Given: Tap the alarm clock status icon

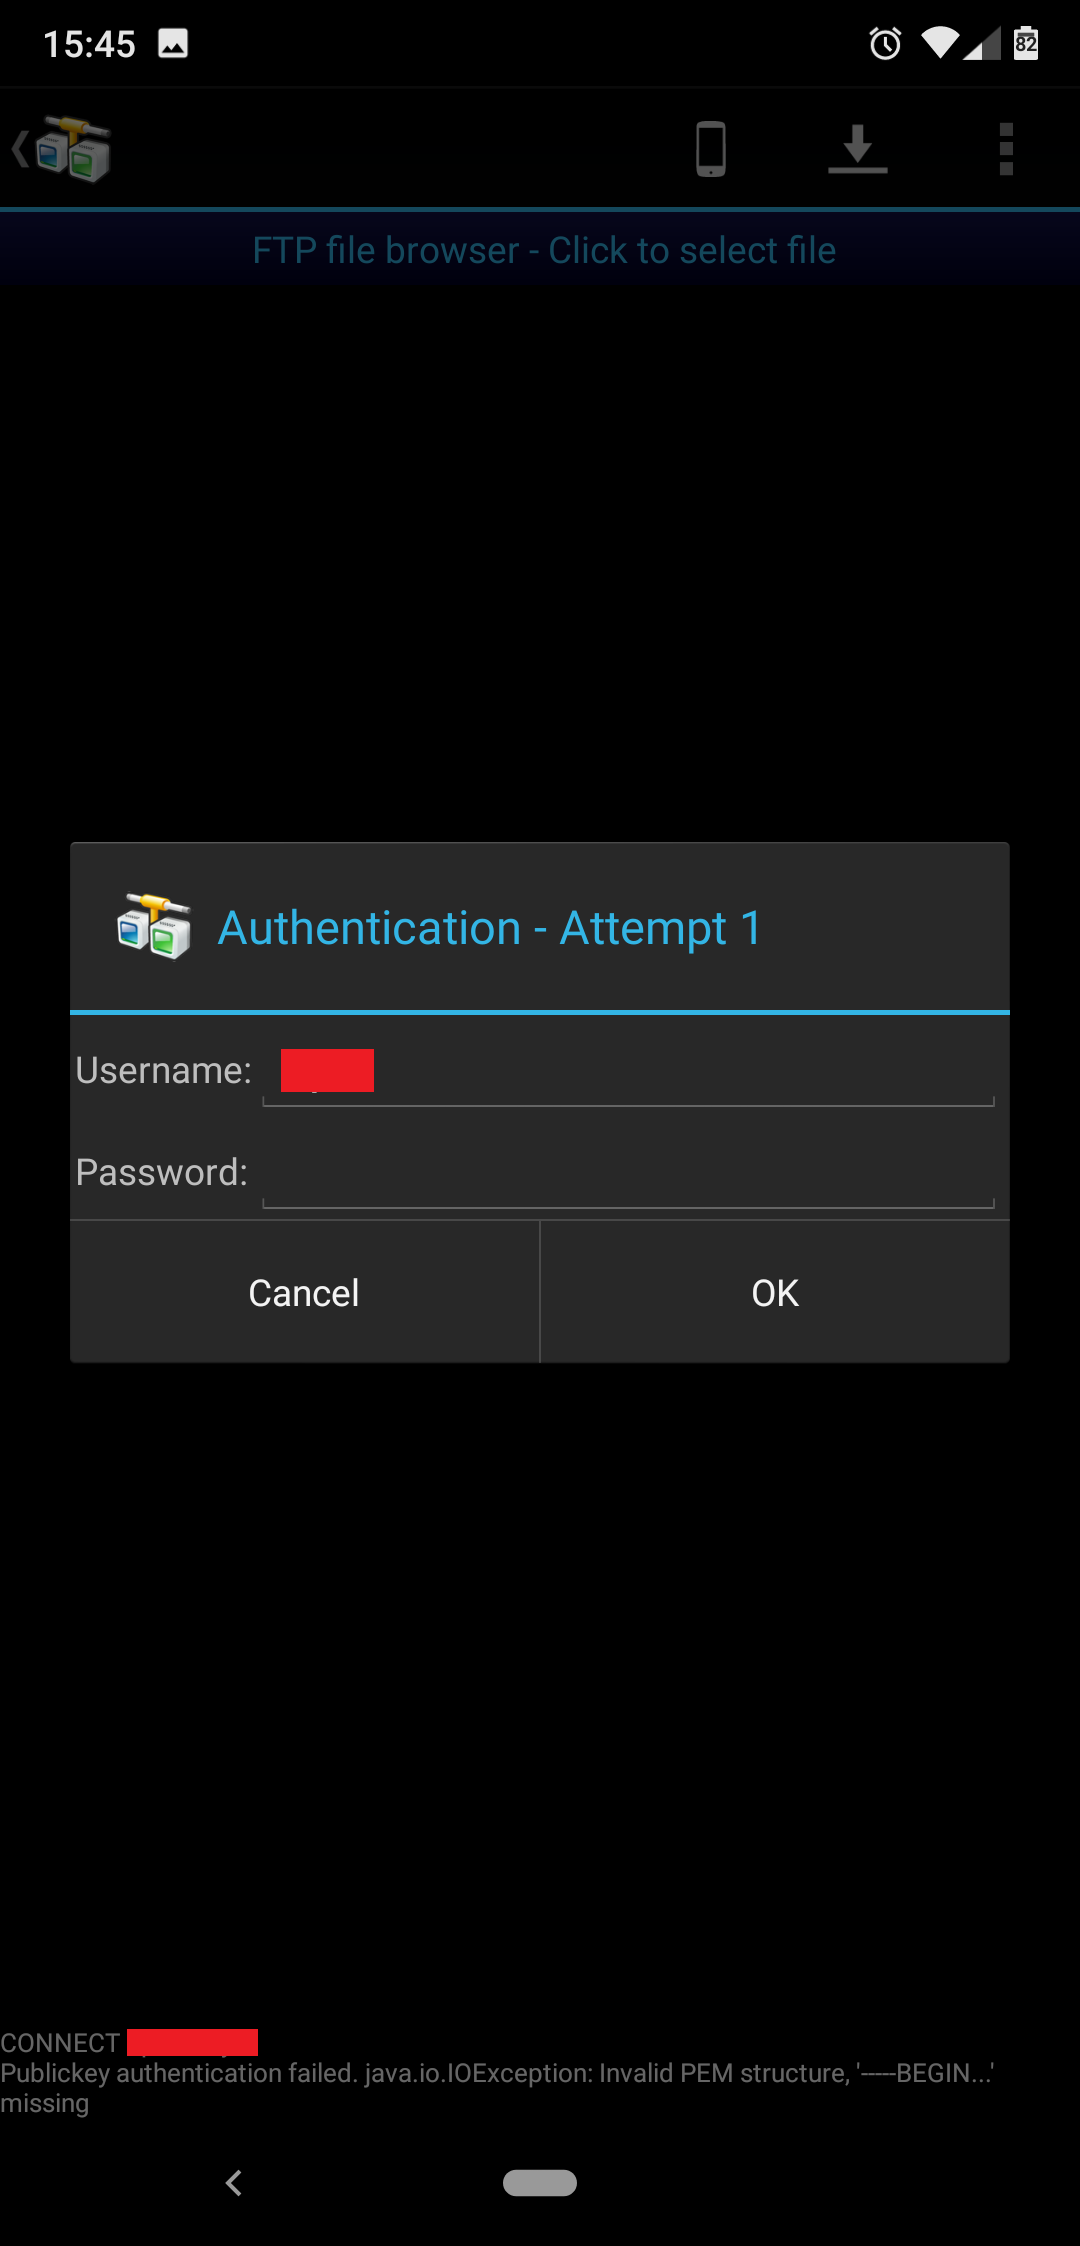Looking at the screenshot, I should pos(885,43).
